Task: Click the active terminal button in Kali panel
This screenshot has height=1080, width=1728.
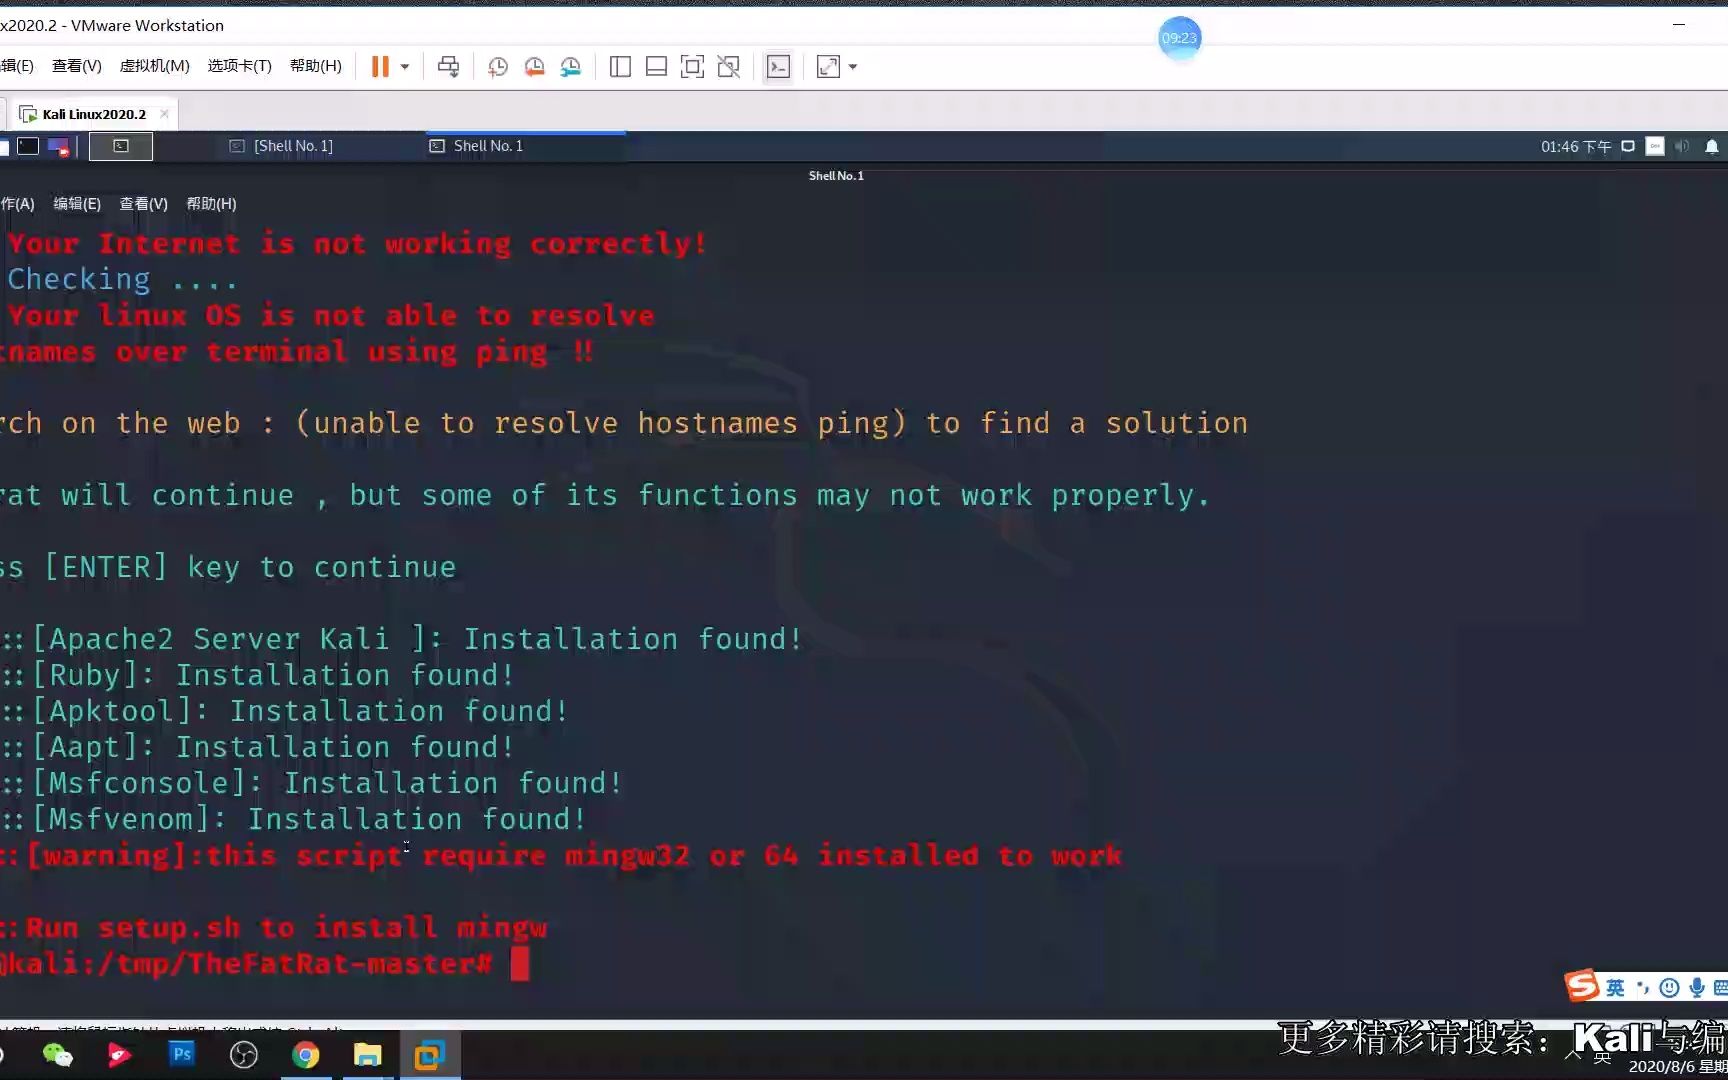Action: (121, 146)
